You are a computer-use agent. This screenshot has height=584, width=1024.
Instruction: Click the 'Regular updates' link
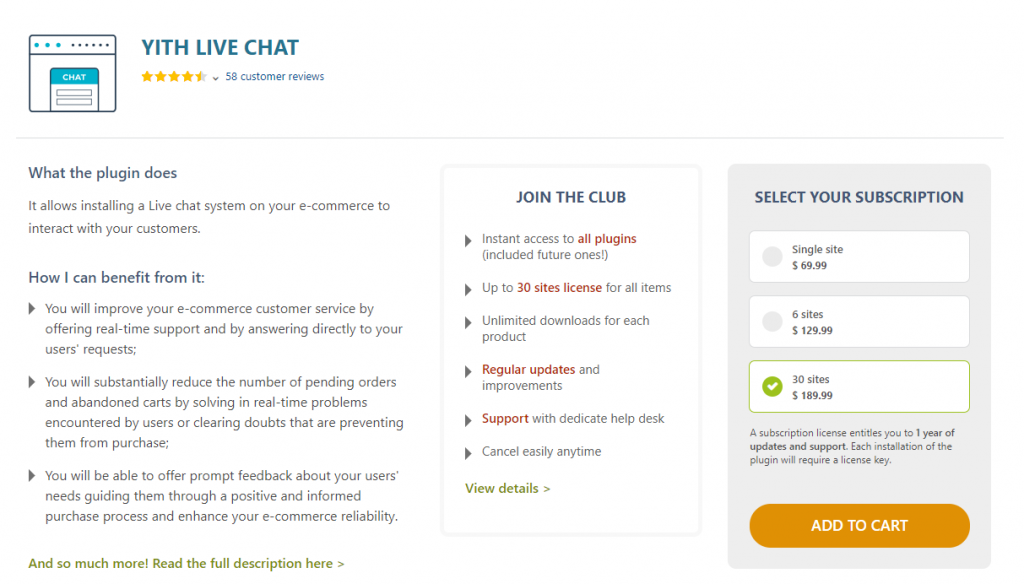tap(528, 370)
